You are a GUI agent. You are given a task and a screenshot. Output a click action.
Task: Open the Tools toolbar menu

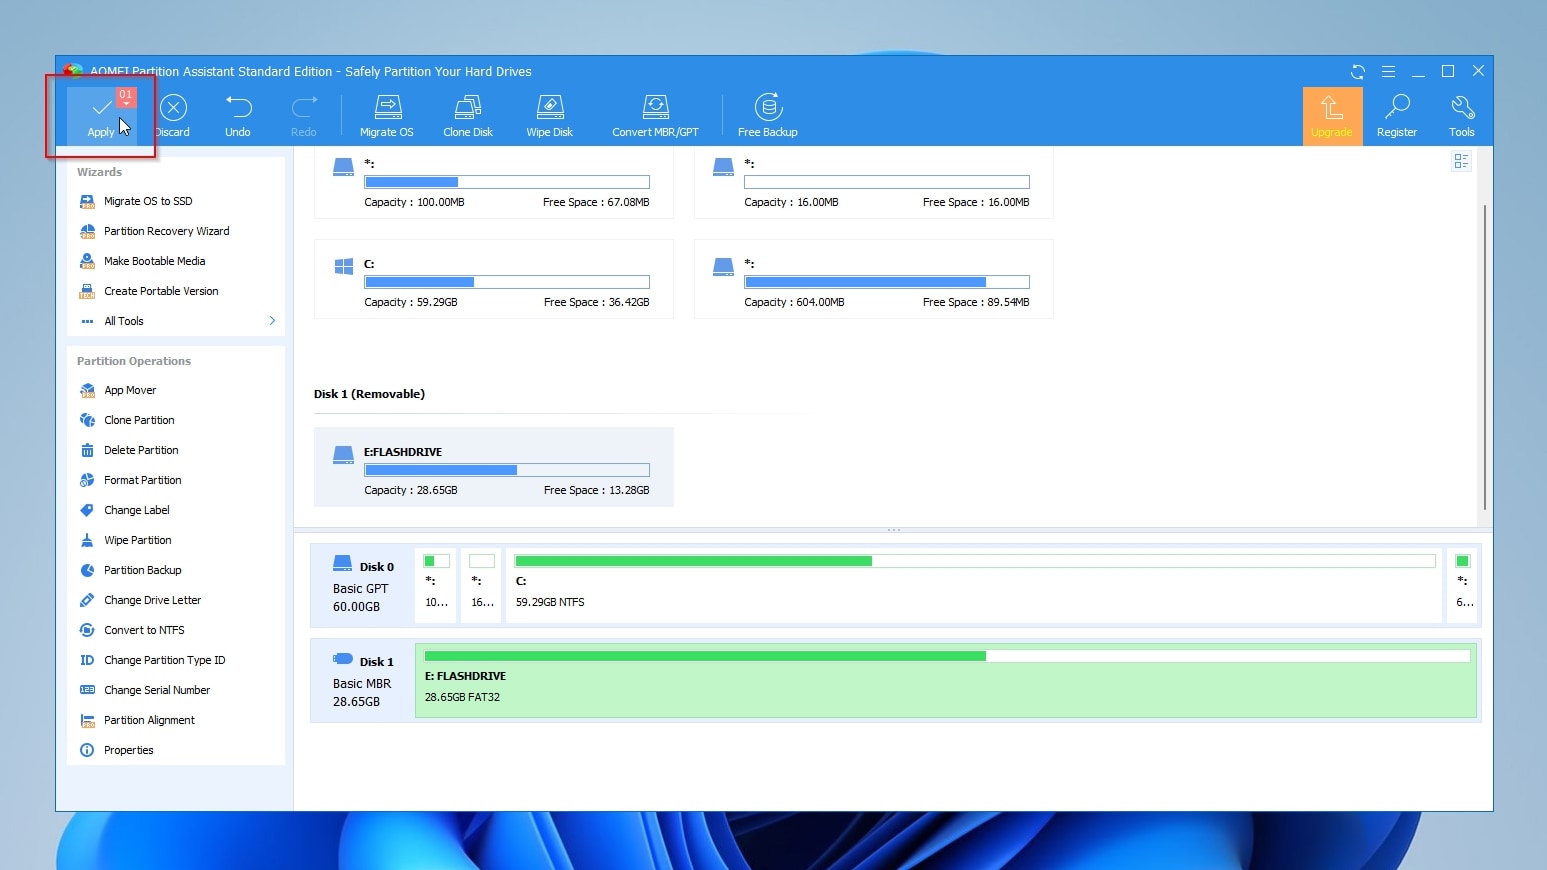(1462, 115)
